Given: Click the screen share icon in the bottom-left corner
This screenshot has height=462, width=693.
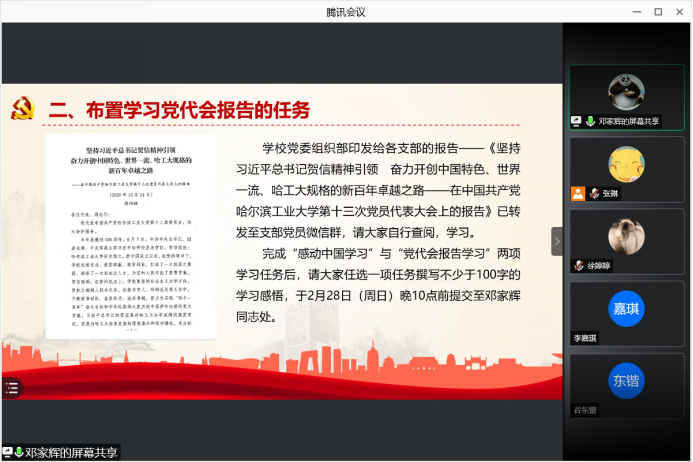Looking at the screenshot, I should coord(6,453).
